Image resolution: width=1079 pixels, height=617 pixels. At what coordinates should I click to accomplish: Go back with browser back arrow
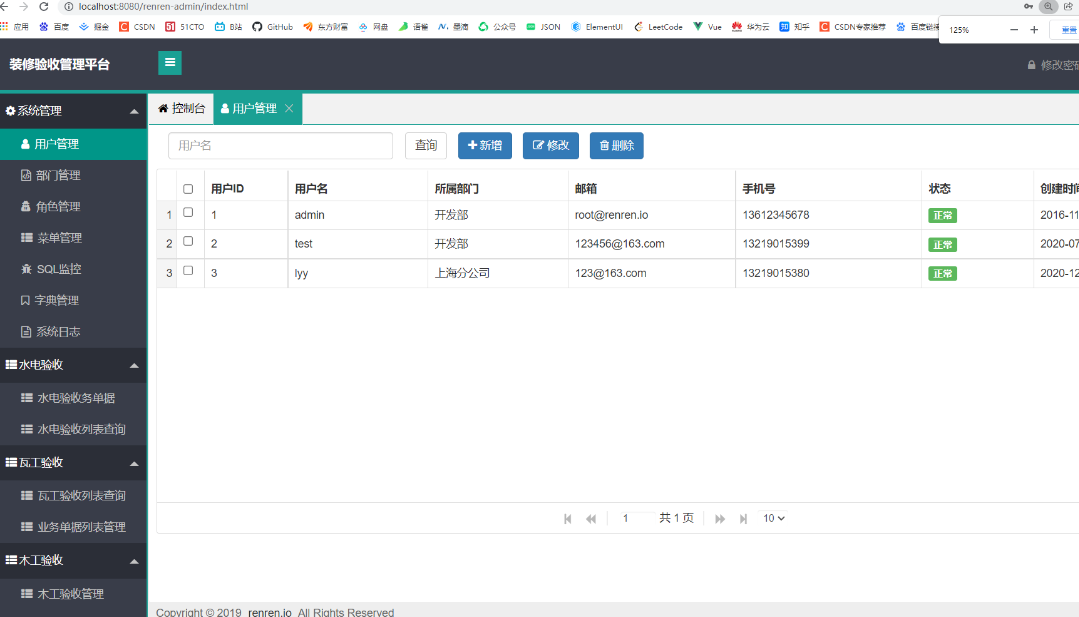[x=5, y=6]
